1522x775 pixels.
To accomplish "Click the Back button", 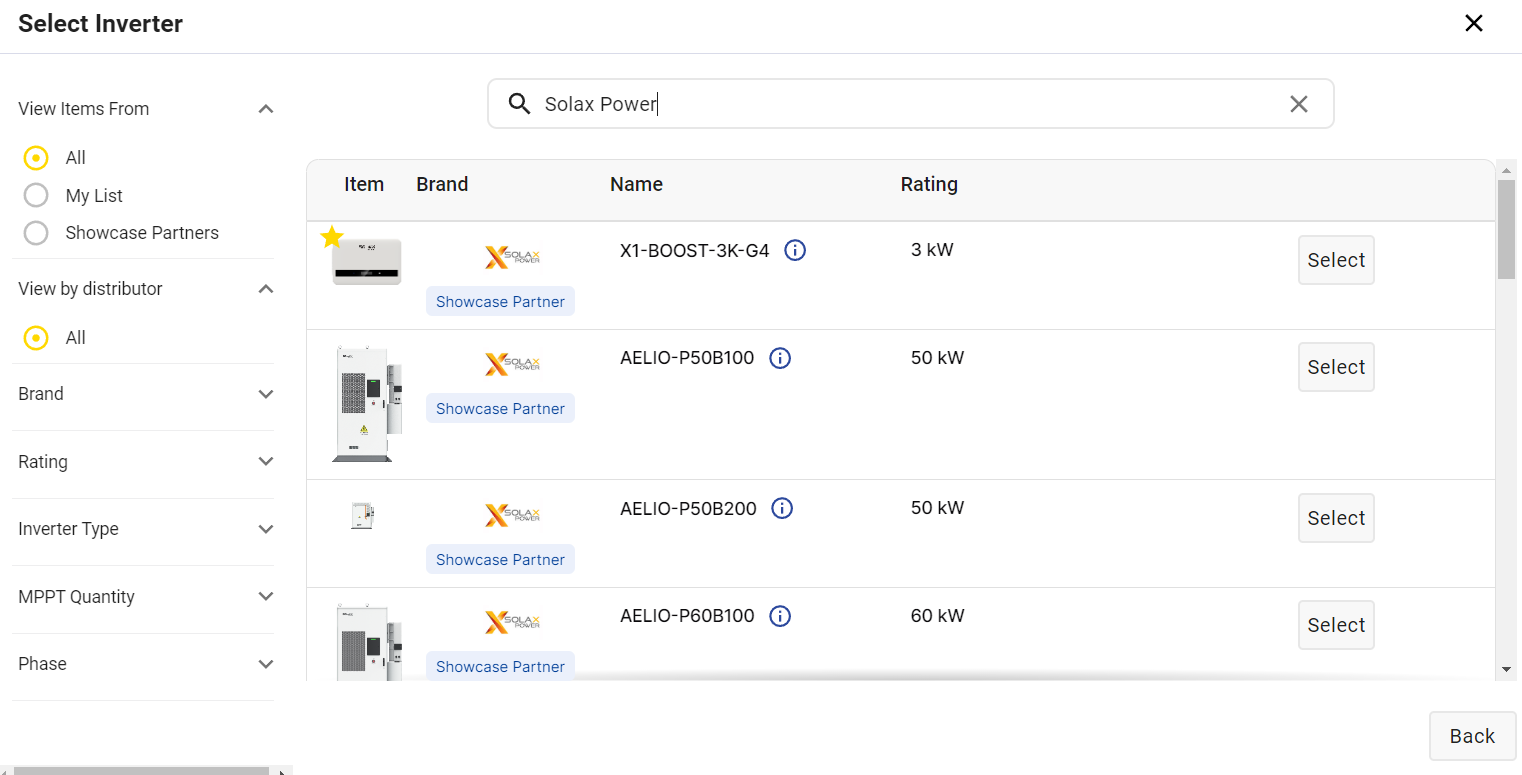I will click(1472, 736).
